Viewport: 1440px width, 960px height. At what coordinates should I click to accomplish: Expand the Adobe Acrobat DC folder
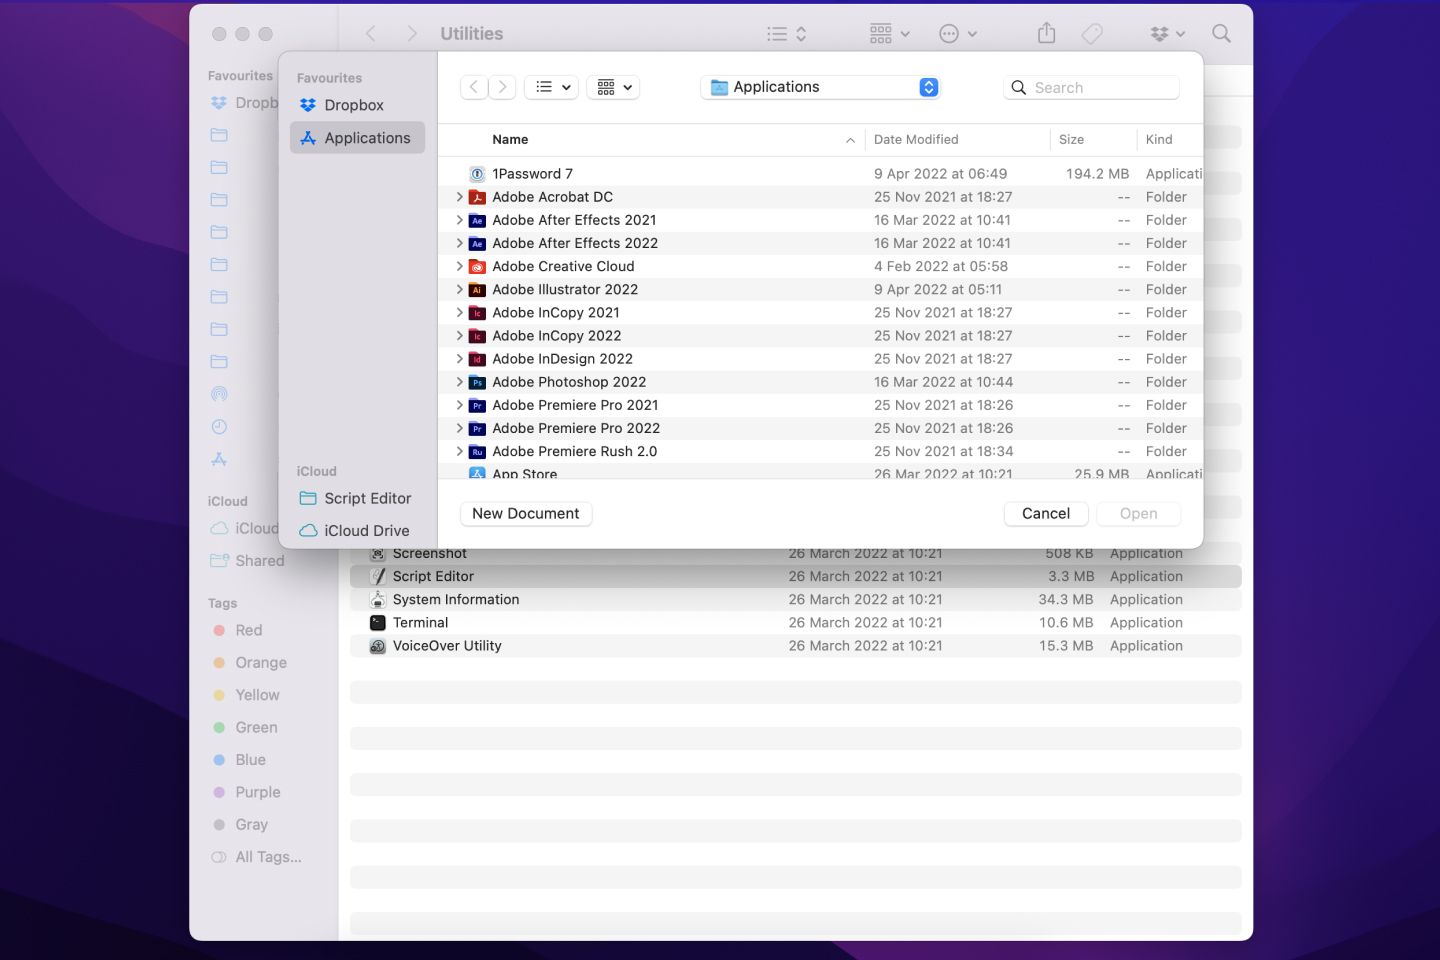coord(459,197)
